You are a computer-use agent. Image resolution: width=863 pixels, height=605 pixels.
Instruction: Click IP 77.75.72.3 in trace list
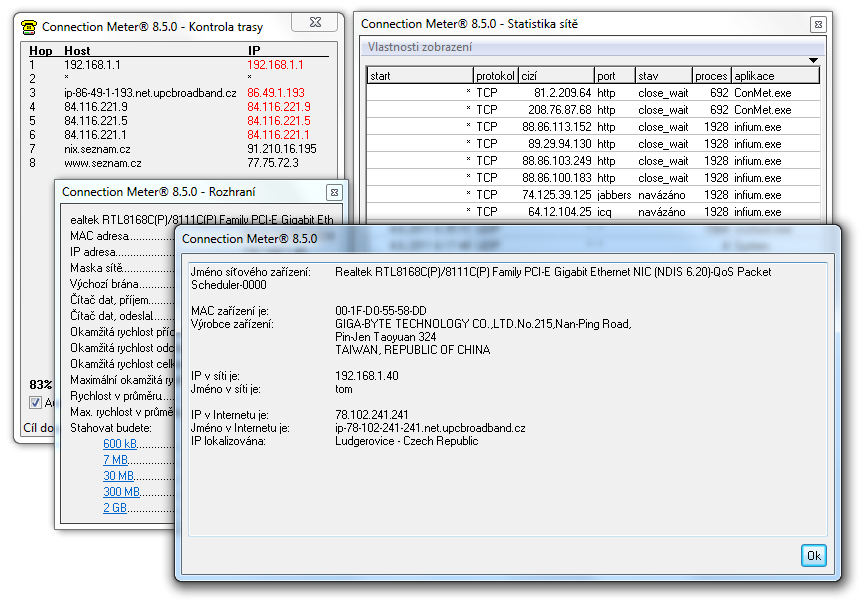273,163
